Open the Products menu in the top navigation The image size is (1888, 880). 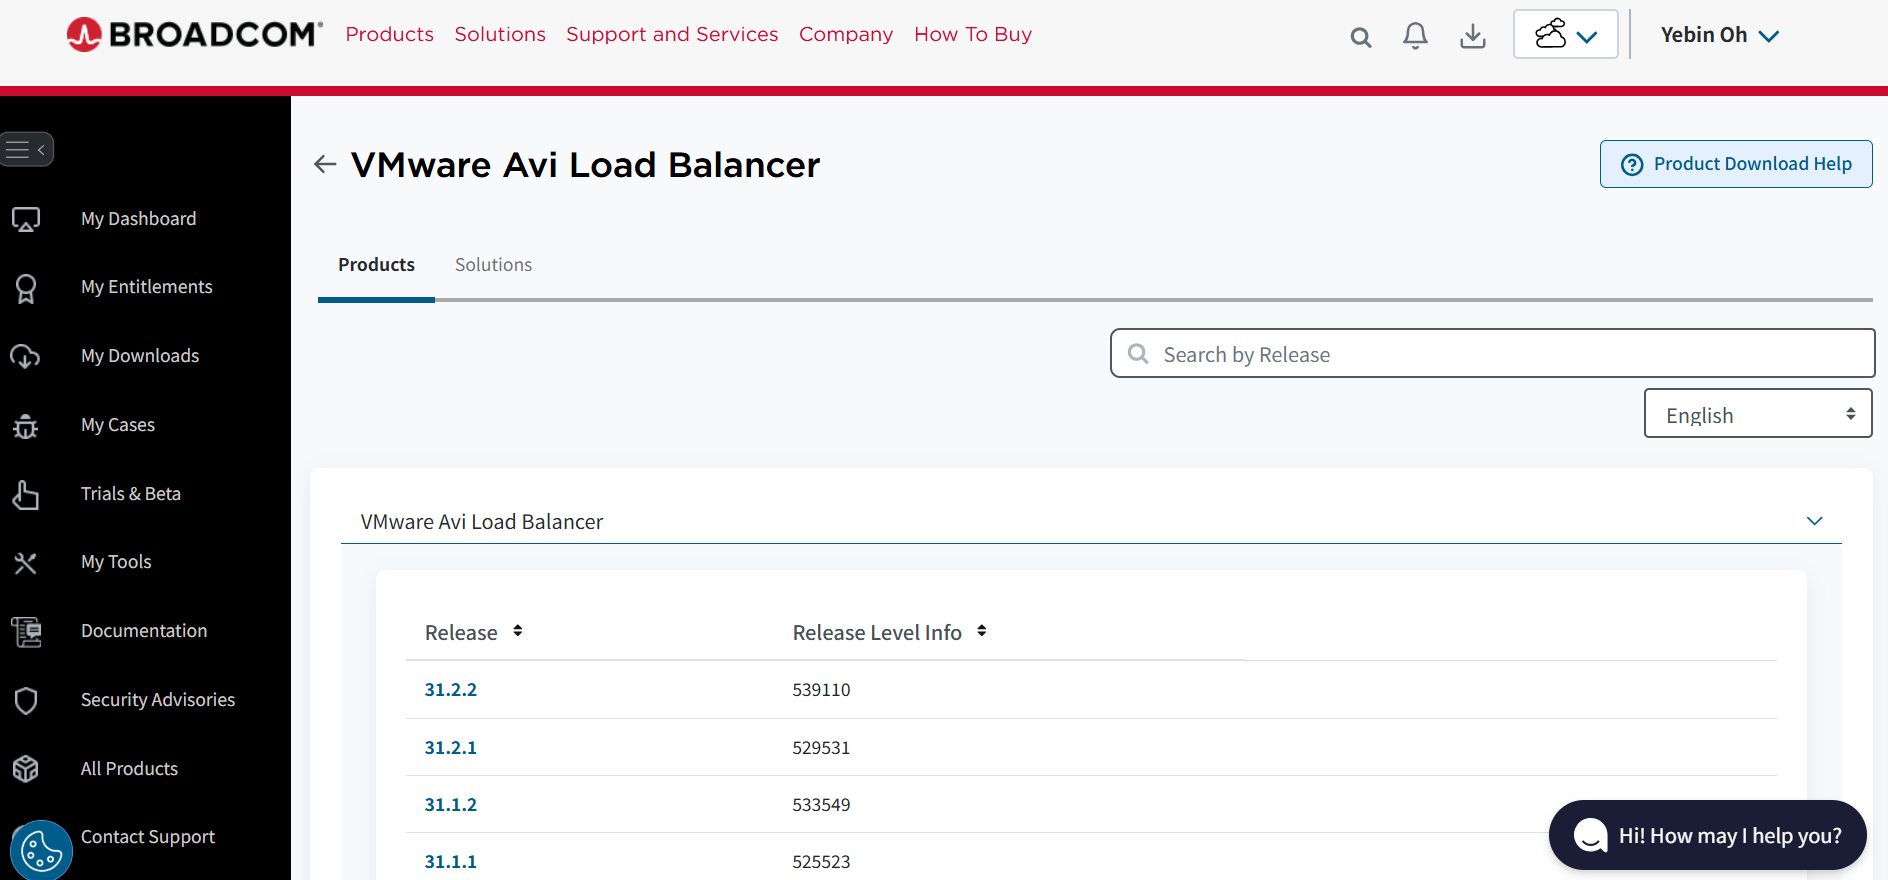(390, 34)
